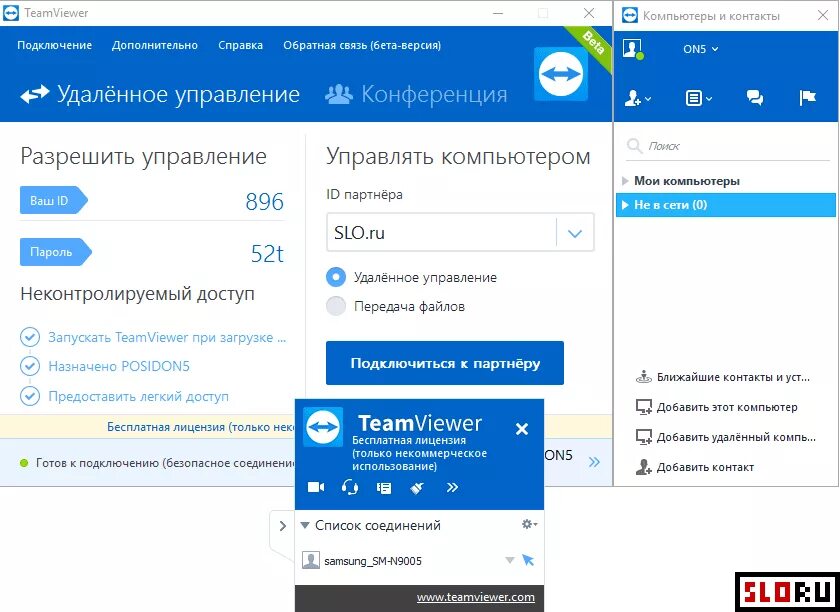Image resolution: width=840 pixels, height=612 pixels.
Task: Click the password value 52t
Action: click(x=267, y=253)
